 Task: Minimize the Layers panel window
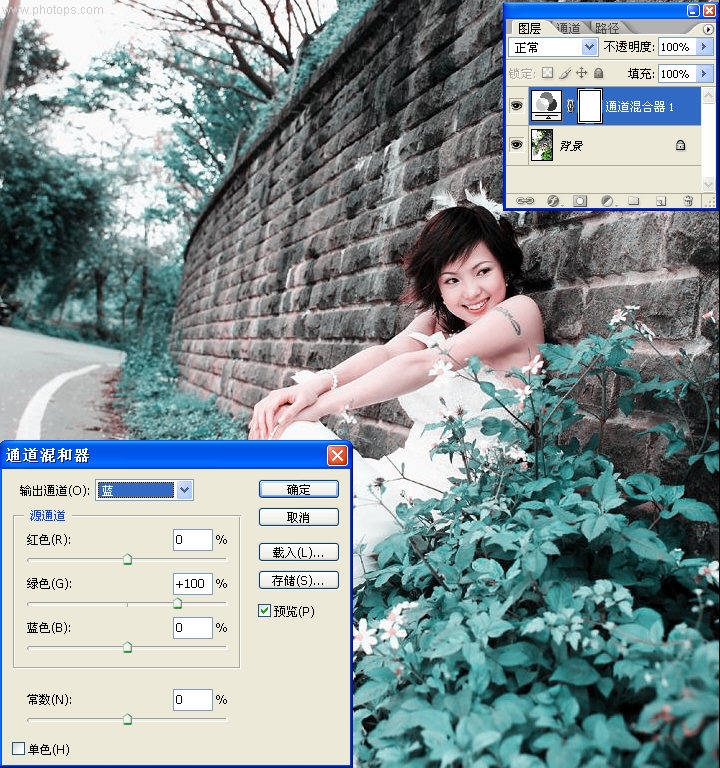click(693, 10)
